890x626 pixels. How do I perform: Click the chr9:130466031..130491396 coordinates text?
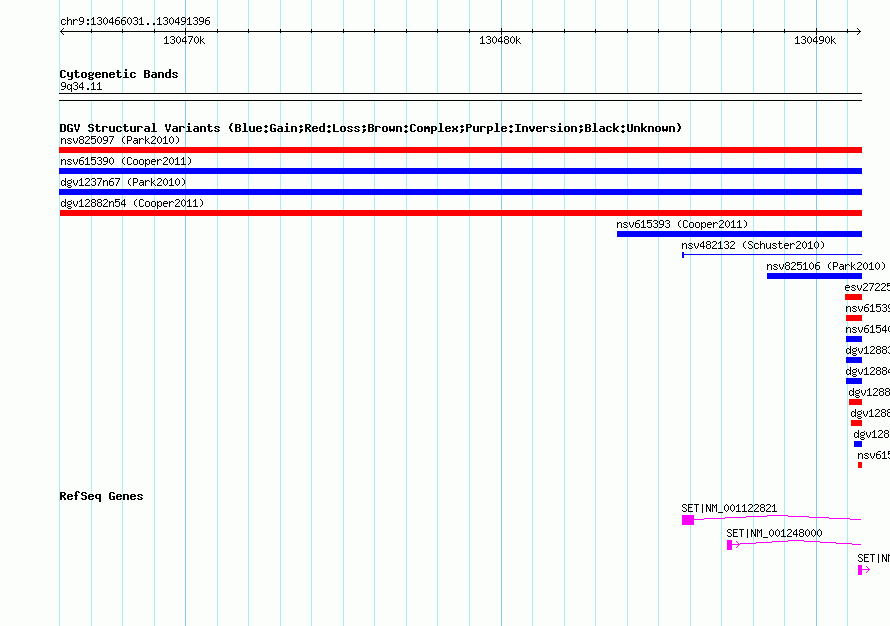[135, 21]
